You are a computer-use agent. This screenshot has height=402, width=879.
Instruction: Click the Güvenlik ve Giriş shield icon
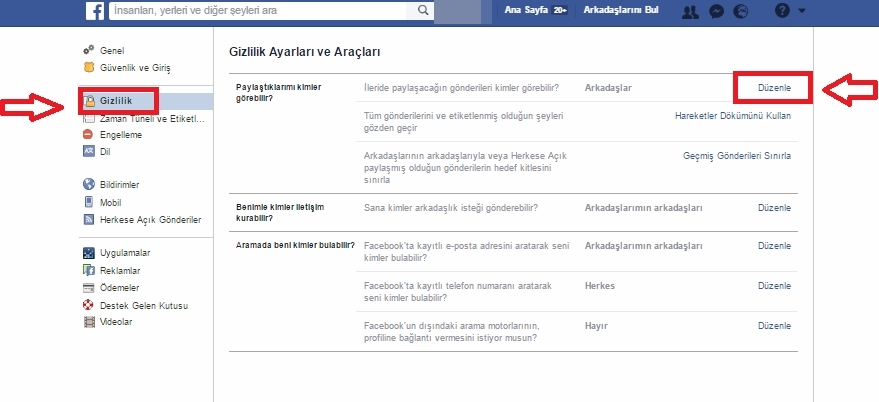point(89,67)
